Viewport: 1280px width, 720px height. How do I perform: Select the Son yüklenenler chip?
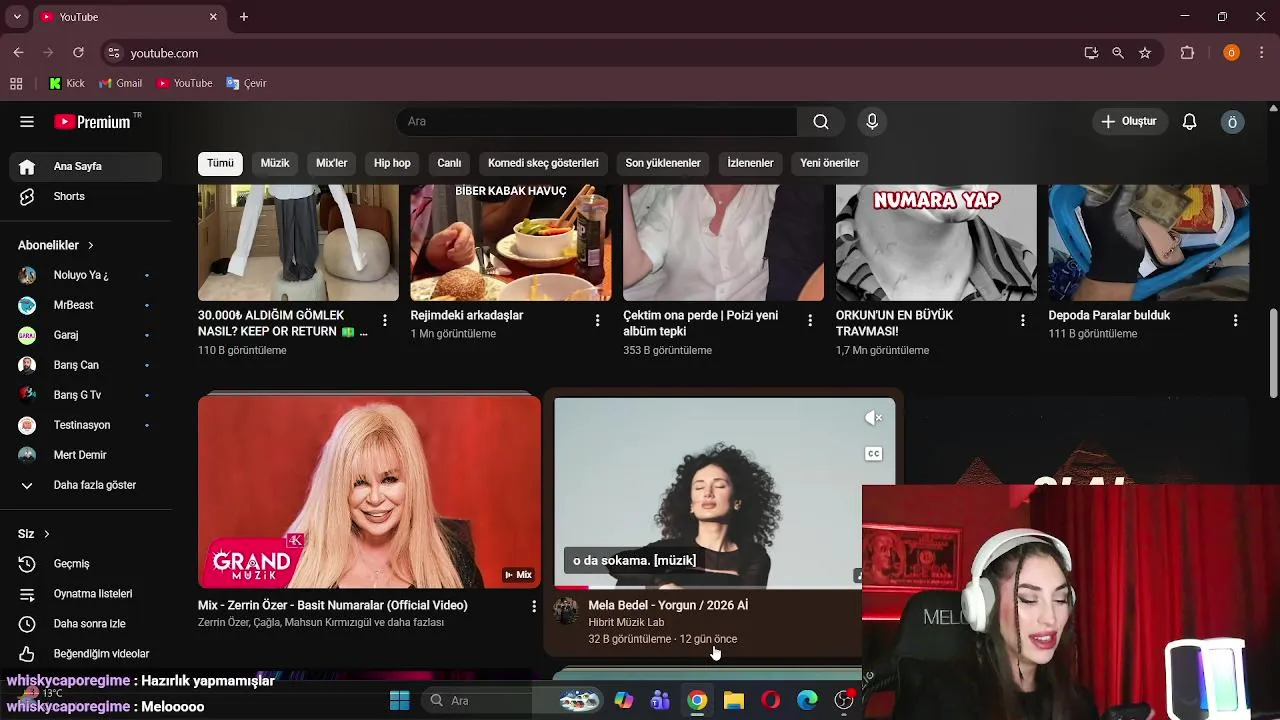[x=663, y=163]
